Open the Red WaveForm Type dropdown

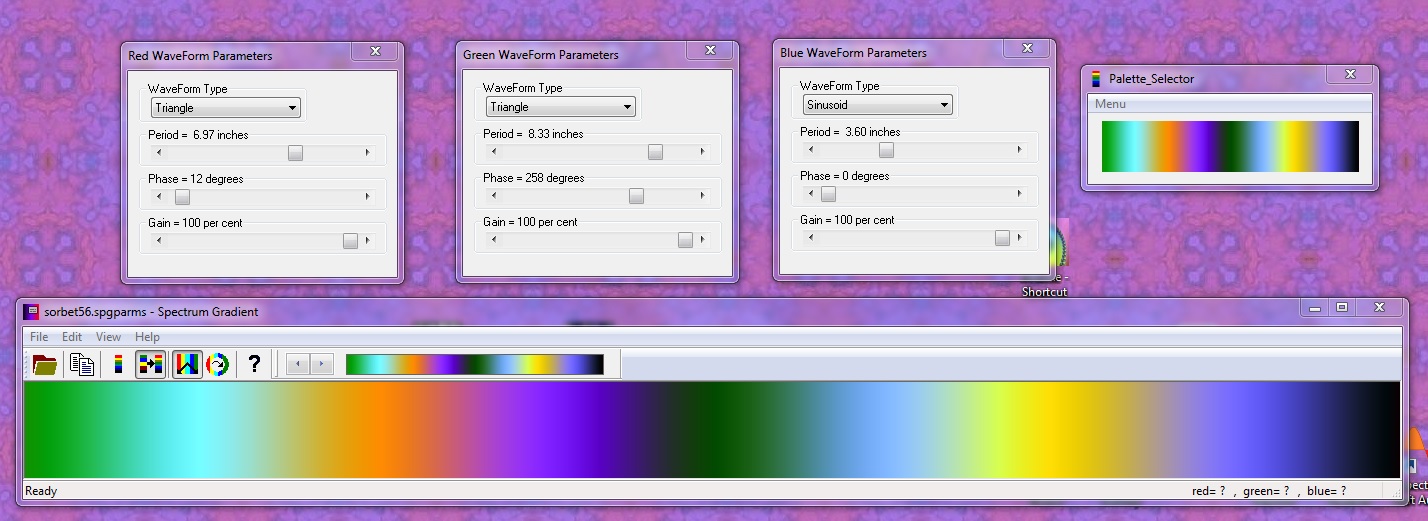(x=225, y=108)
